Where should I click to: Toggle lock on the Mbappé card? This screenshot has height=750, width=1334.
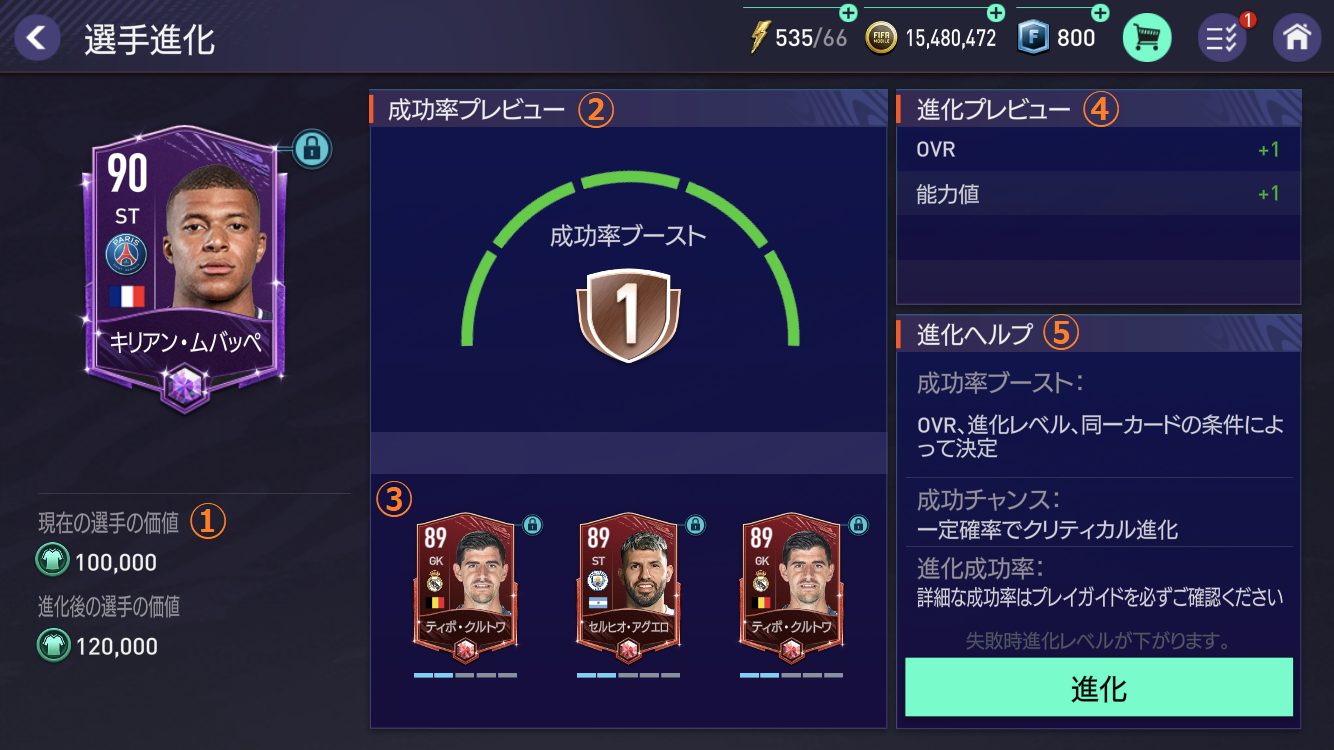point(312,150)
